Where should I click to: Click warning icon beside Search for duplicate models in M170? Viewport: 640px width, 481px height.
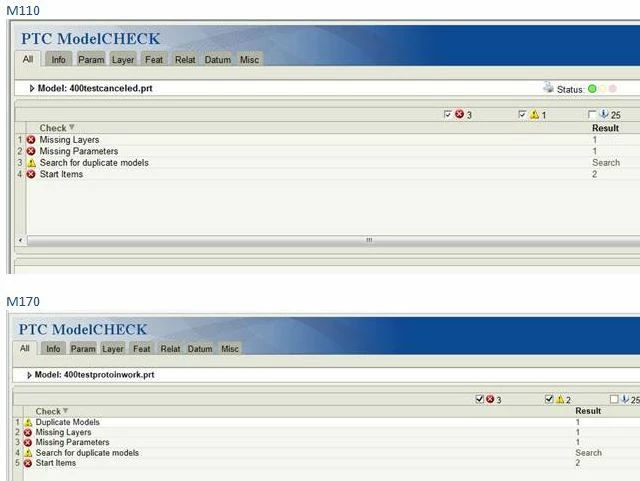(x=28, y=453)
